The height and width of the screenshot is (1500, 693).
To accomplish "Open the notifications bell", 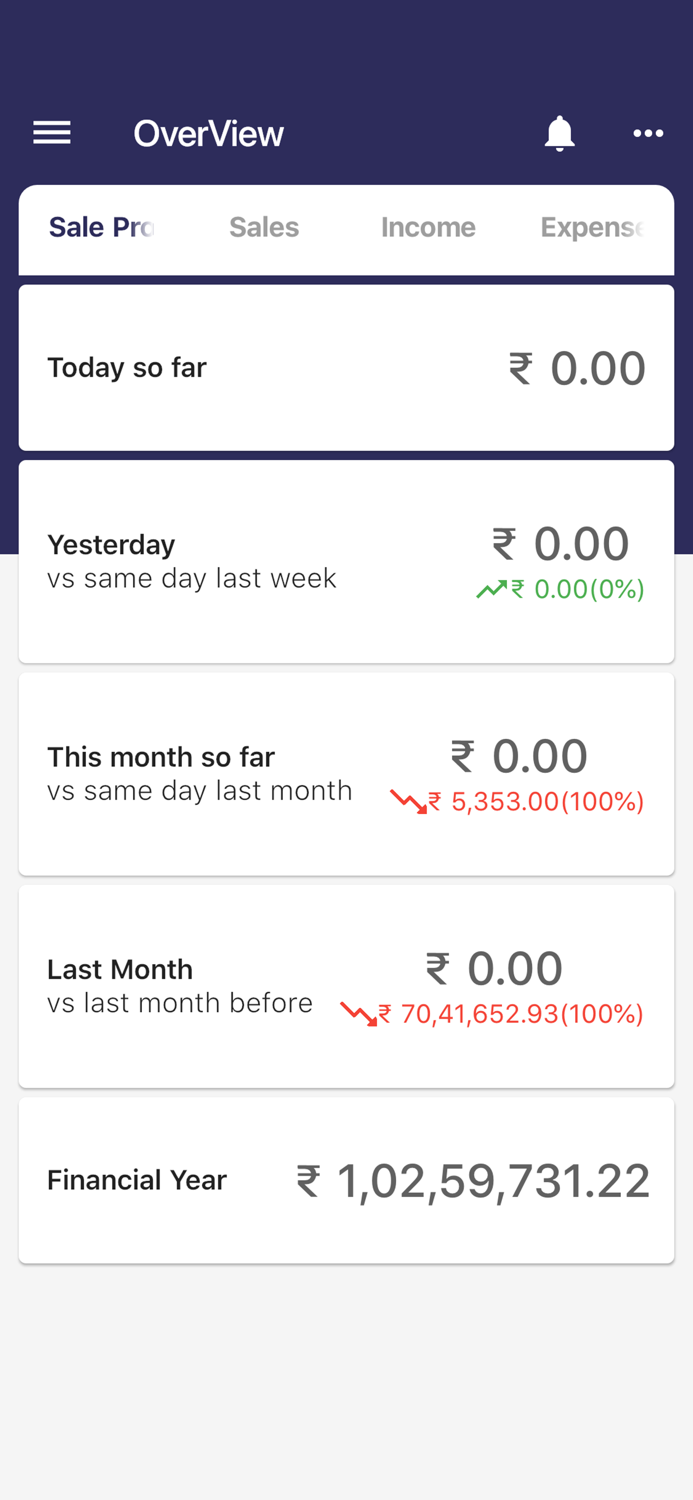I will click(x=560, y=132).
